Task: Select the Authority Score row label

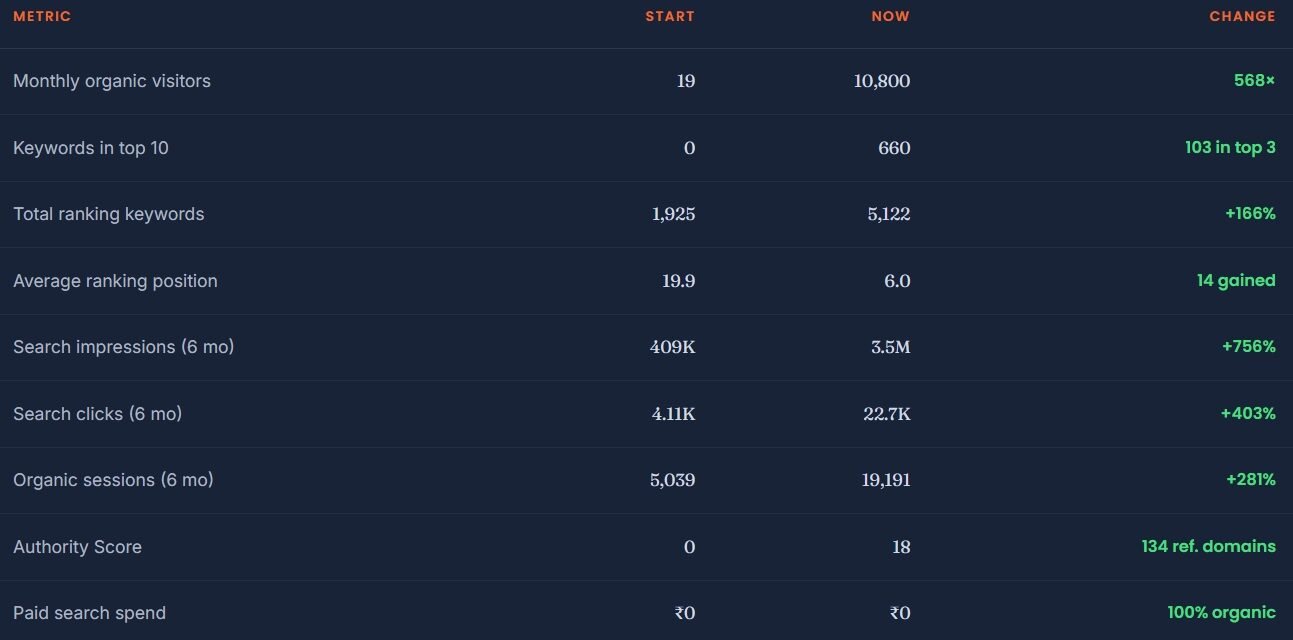Action: pos(78,547)
